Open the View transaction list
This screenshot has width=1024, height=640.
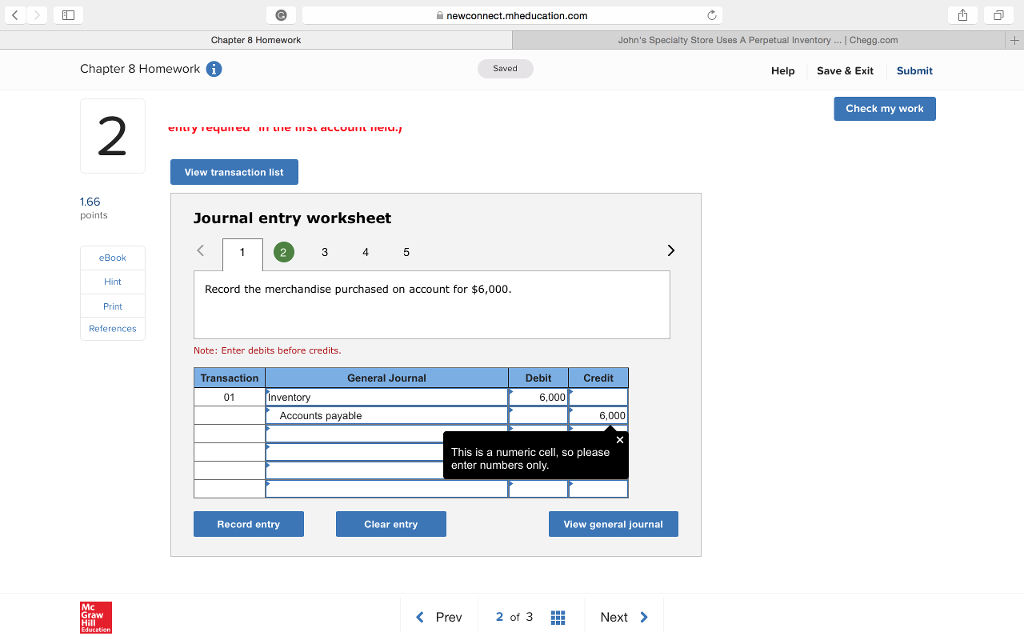coord(233,171)
